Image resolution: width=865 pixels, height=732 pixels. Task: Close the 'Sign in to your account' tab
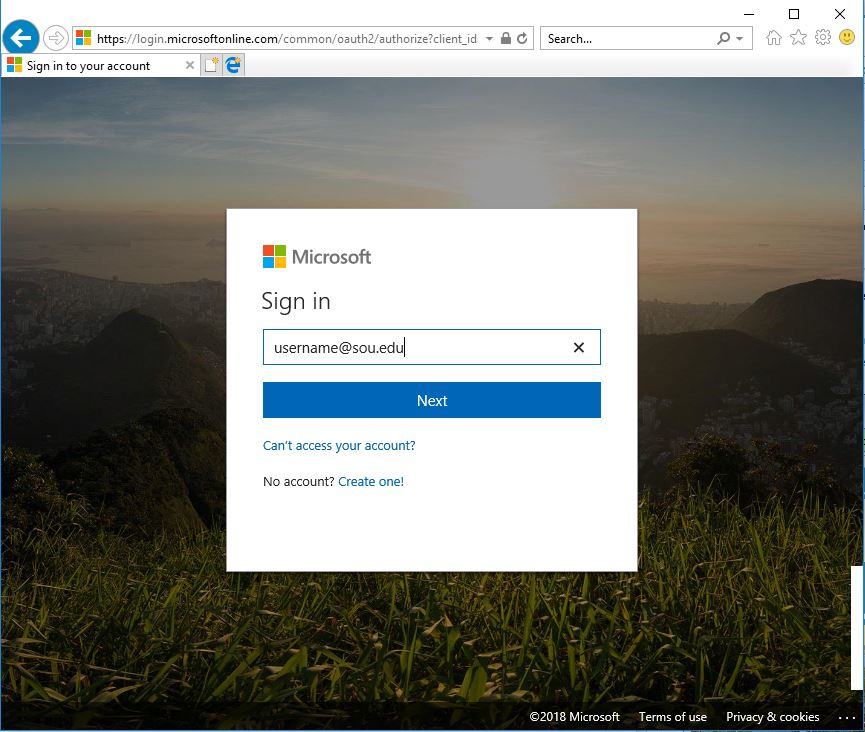point(190,65)
